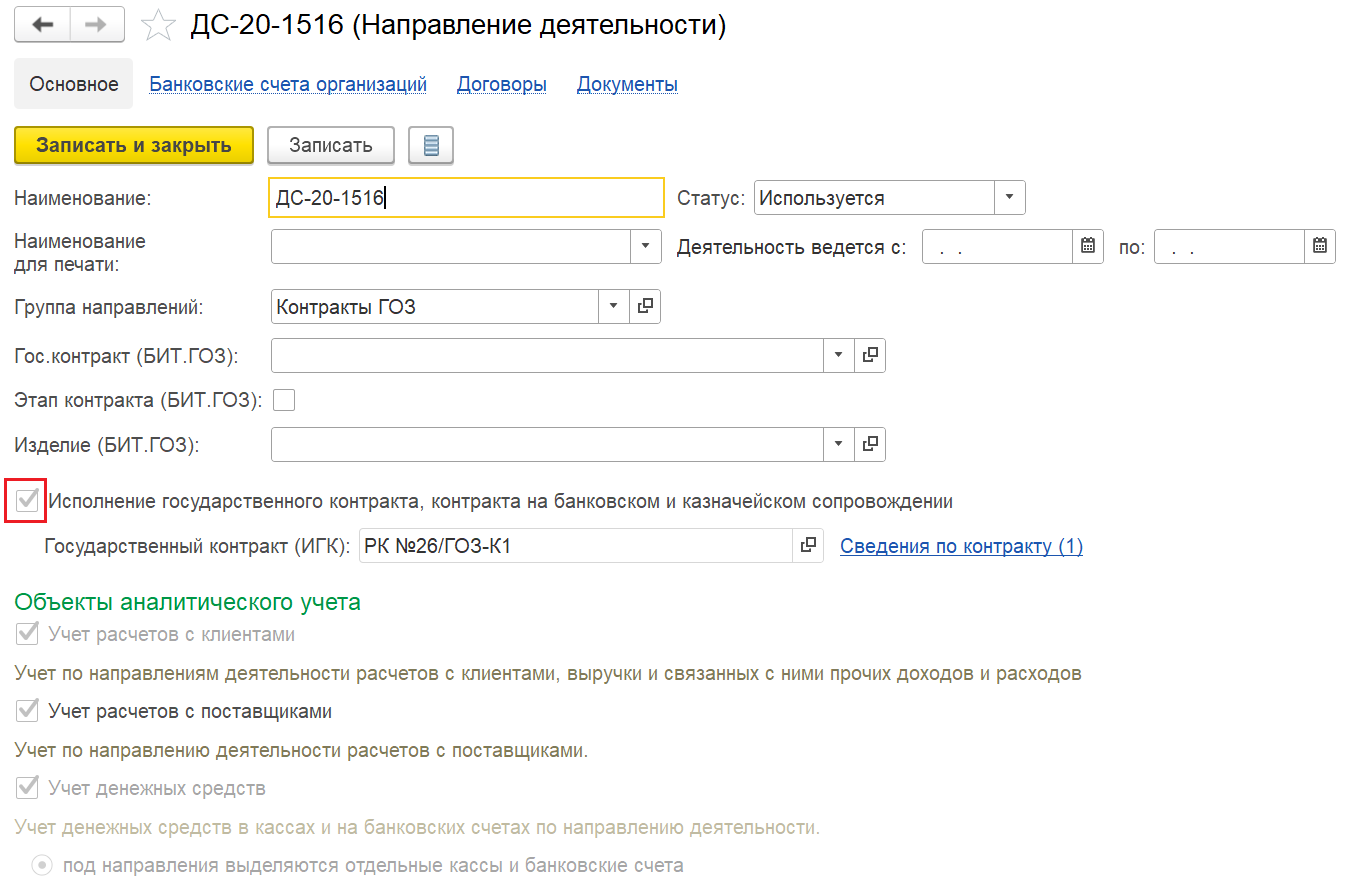Viewport: 1360px width, 883px height.
Task: Open calendar for Деятельность ведется с date
Action: (x=1088, y=246)
